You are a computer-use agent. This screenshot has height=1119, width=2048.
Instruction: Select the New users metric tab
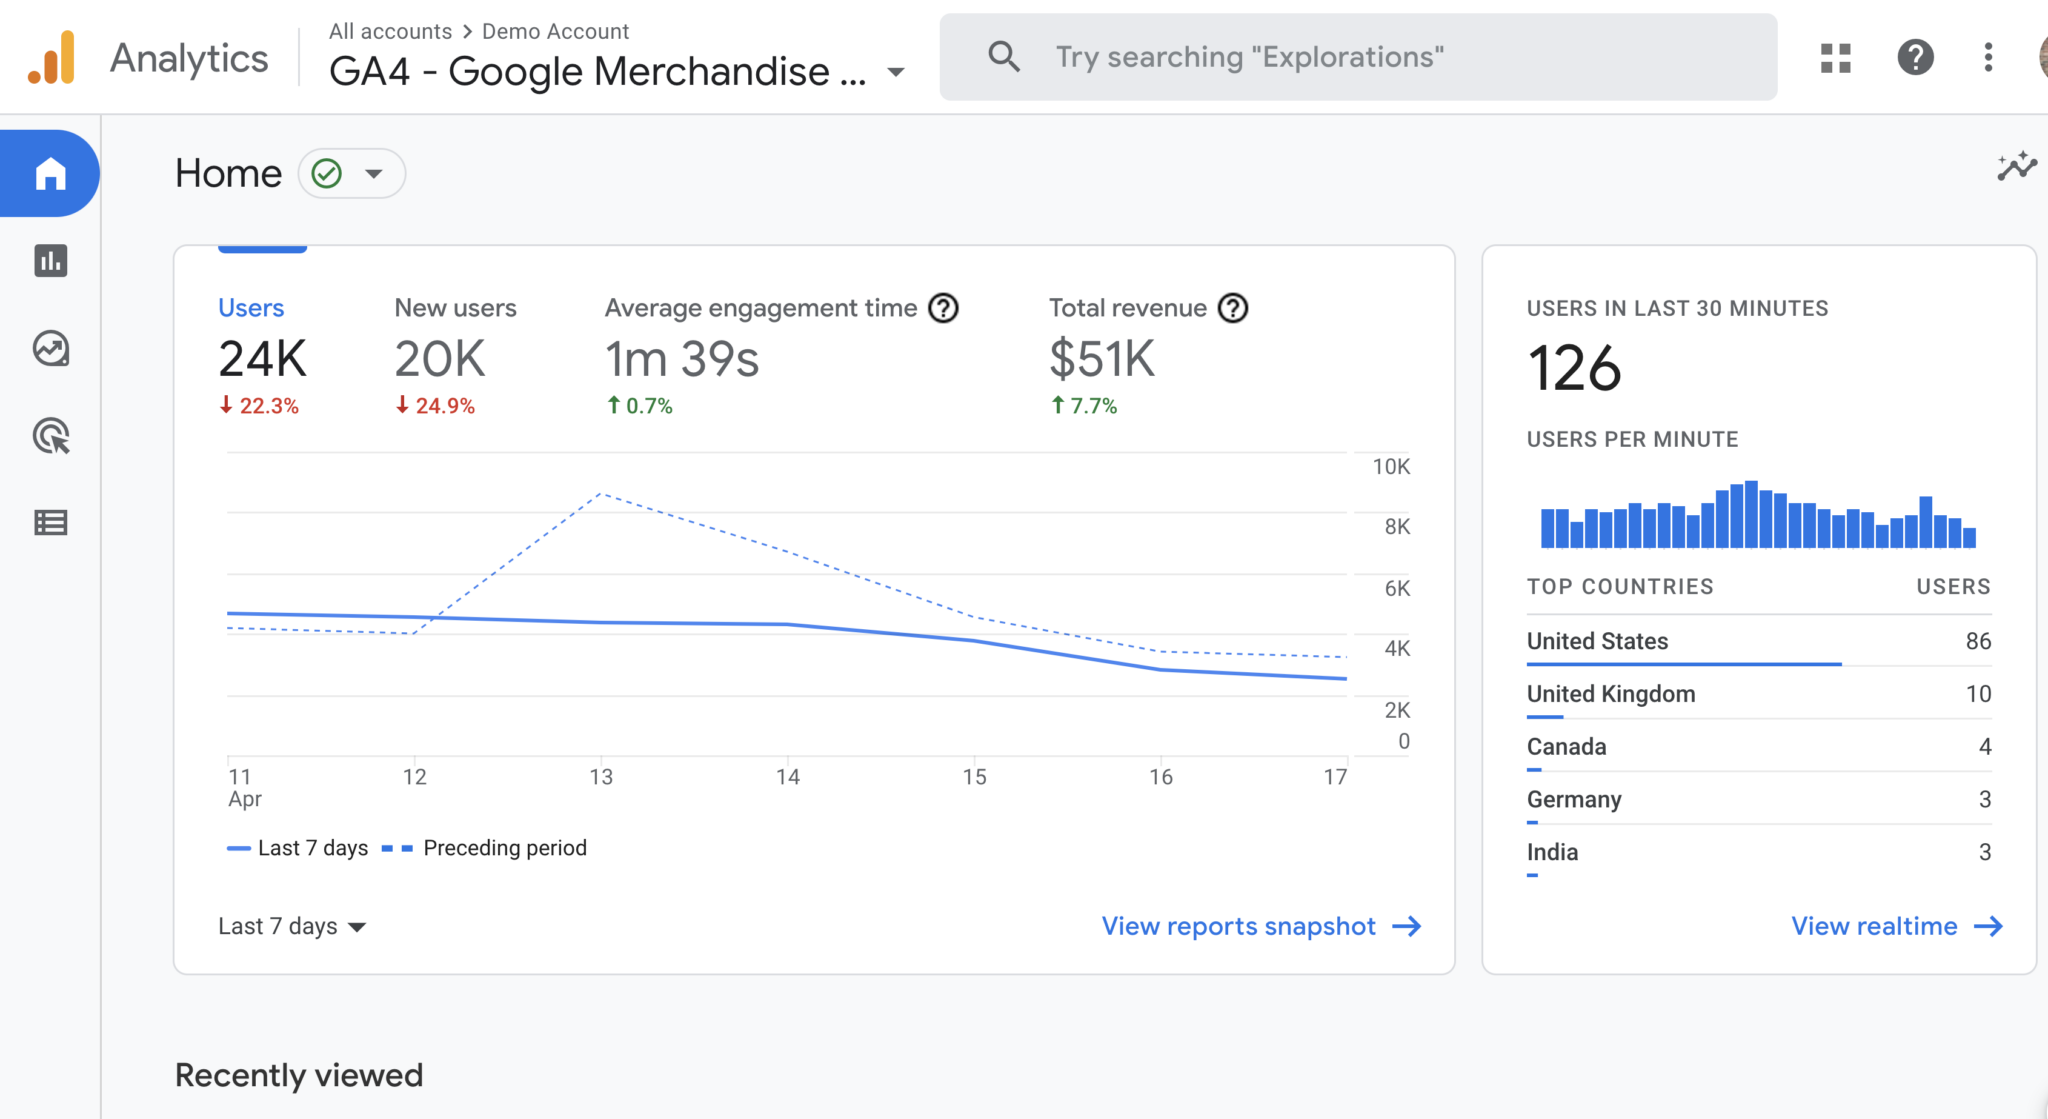click(x=455, y=355)
